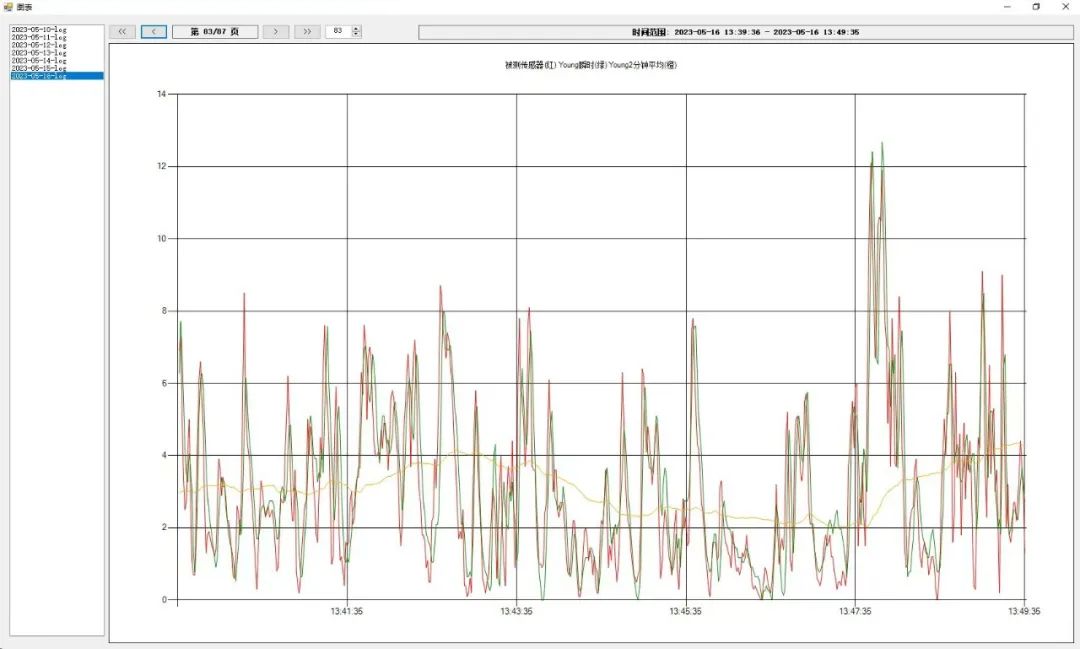Choose the 2023-05-13-log entry
This screenshot has width=1080, height=649.
coord(39,53)
